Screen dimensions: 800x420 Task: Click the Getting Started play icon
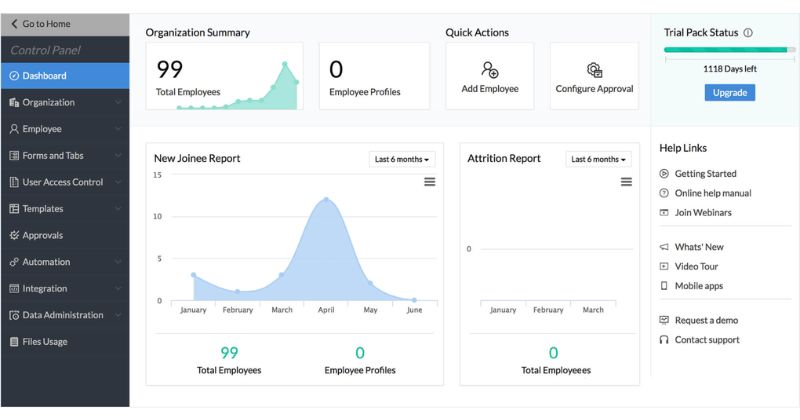click(x=664, y=174)
